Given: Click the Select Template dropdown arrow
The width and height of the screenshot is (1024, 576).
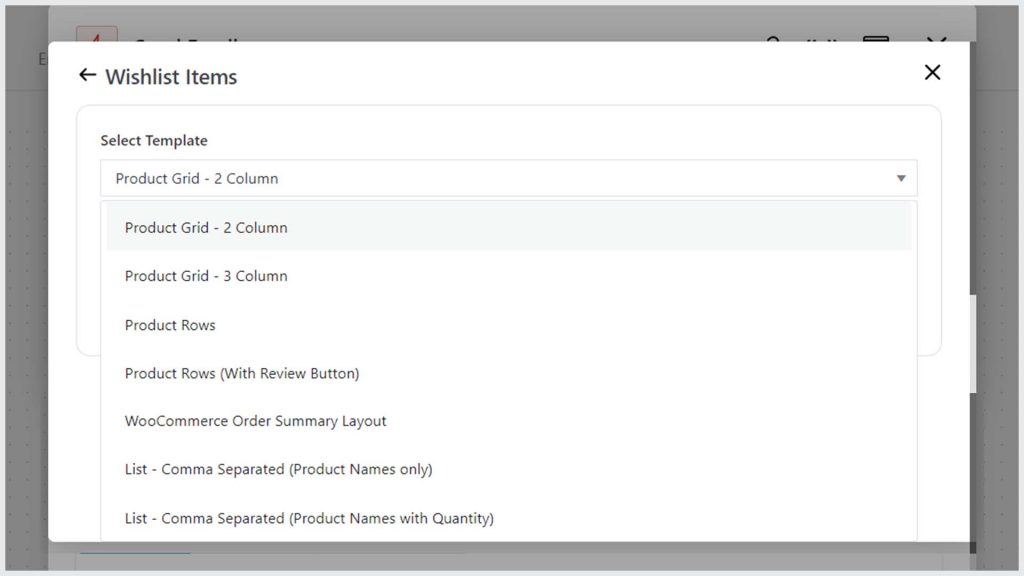Looking at the screenshot, I should click(x=901, y=178).
